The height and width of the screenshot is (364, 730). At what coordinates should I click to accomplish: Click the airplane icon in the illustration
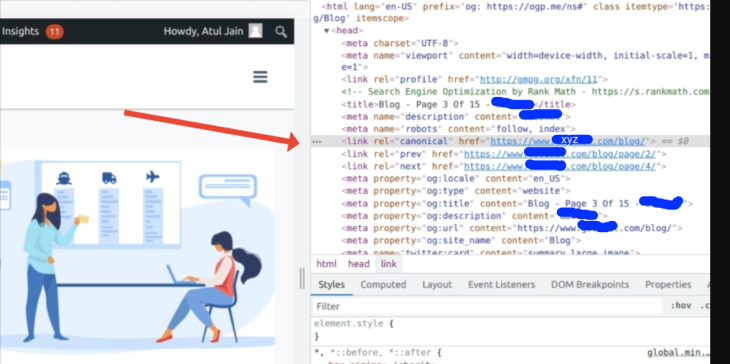click(153, 177)
